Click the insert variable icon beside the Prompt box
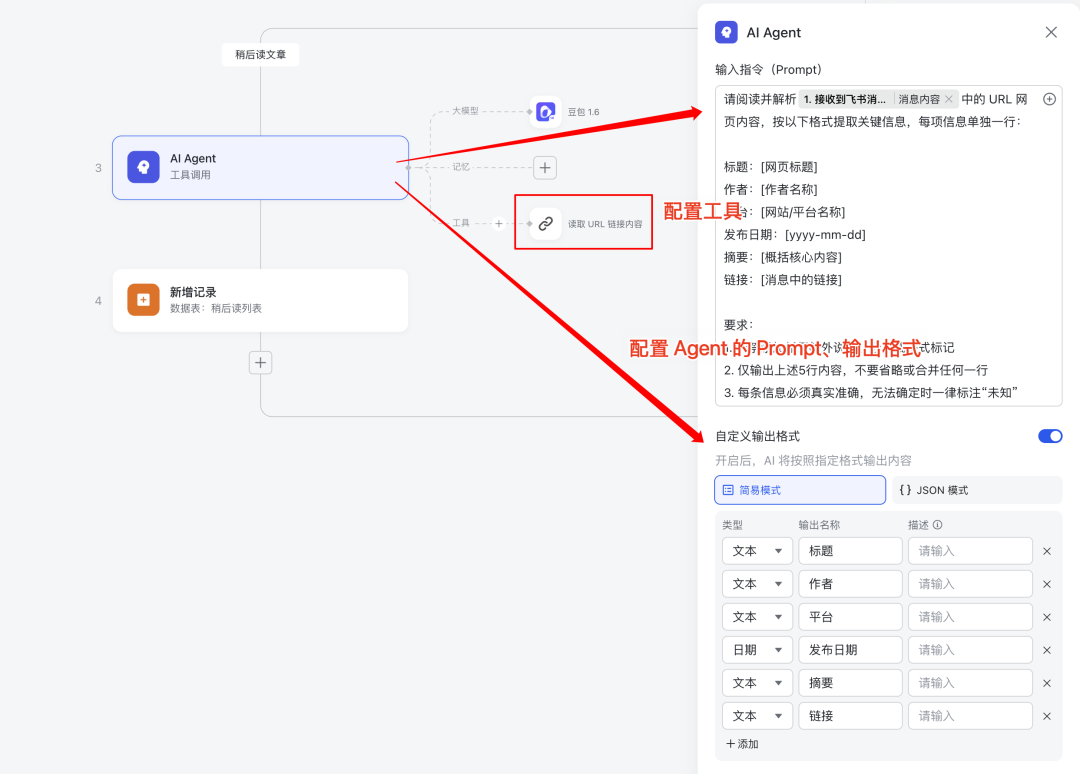Screen dimensions: 1080x774 tap(1048, 98)
